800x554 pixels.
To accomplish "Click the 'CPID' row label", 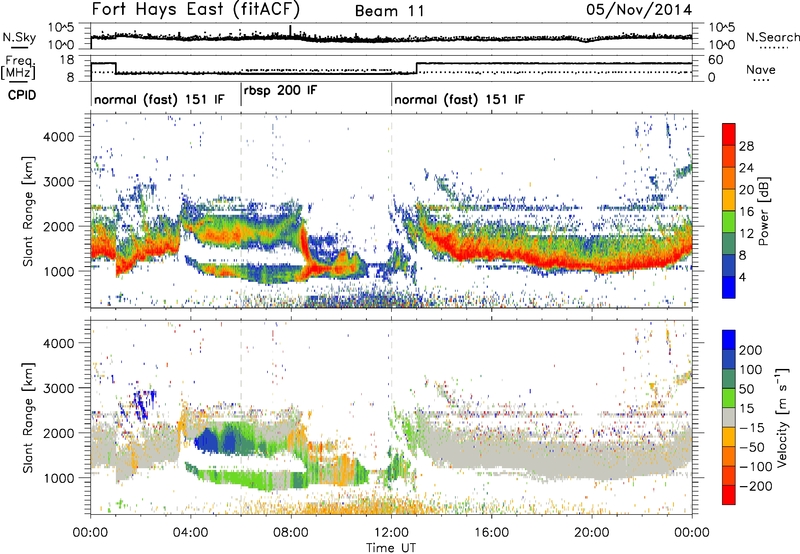I will [x=22, y=95].
